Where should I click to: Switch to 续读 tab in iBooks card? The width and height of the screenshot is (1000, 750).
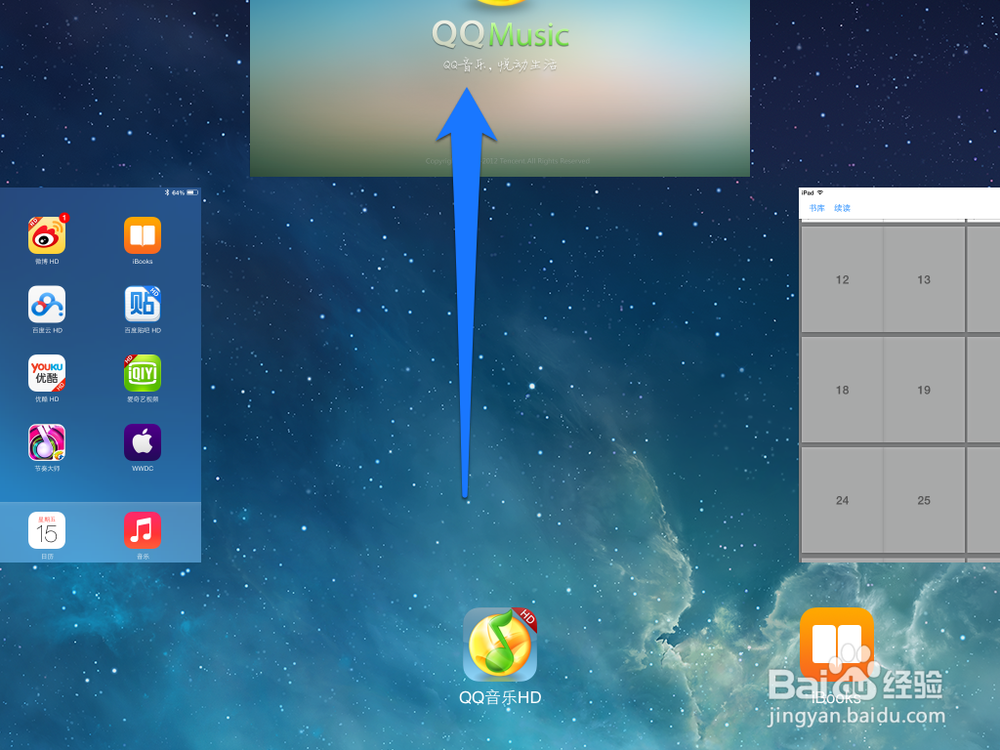[842, 208]
